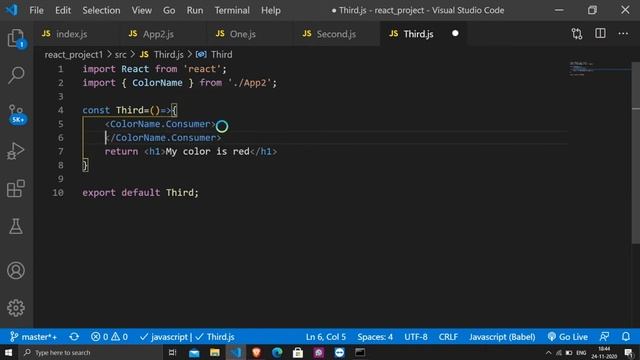Image resolution: width=640 pixels, height=360 pixels.
Task: Split the editor to the right
Action: click(600, 33)
